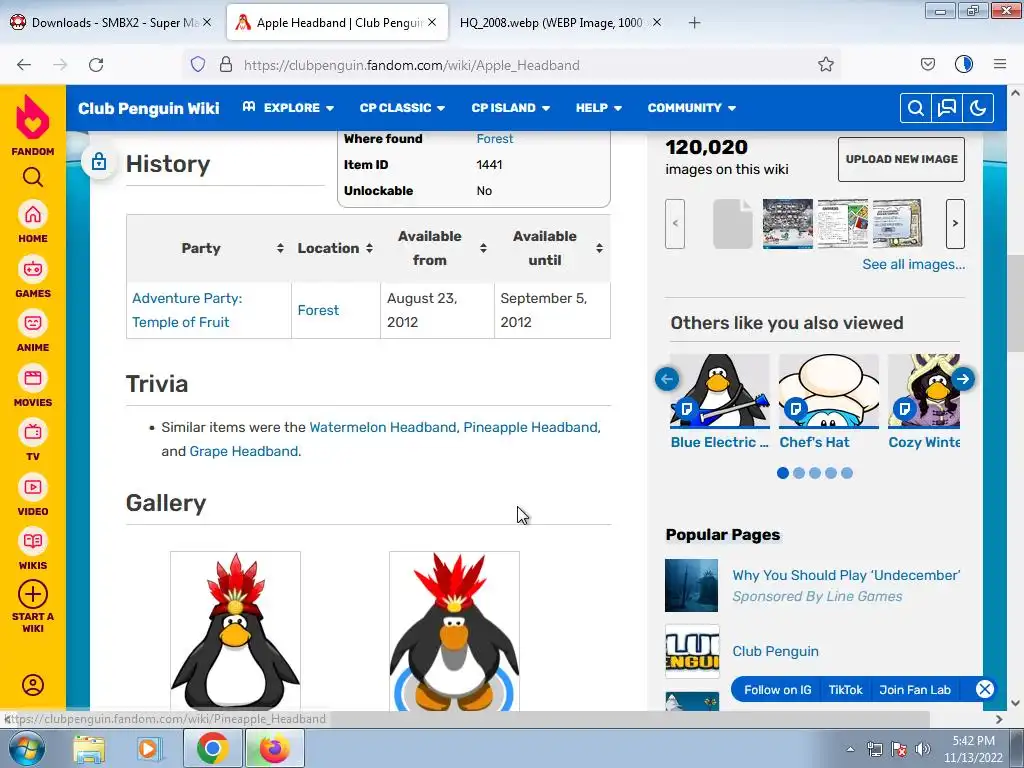Advance Others viewed carousel right arrow
Image resolution: width=1024 pixels, height=768 pixels.
[x=963, y=379]
